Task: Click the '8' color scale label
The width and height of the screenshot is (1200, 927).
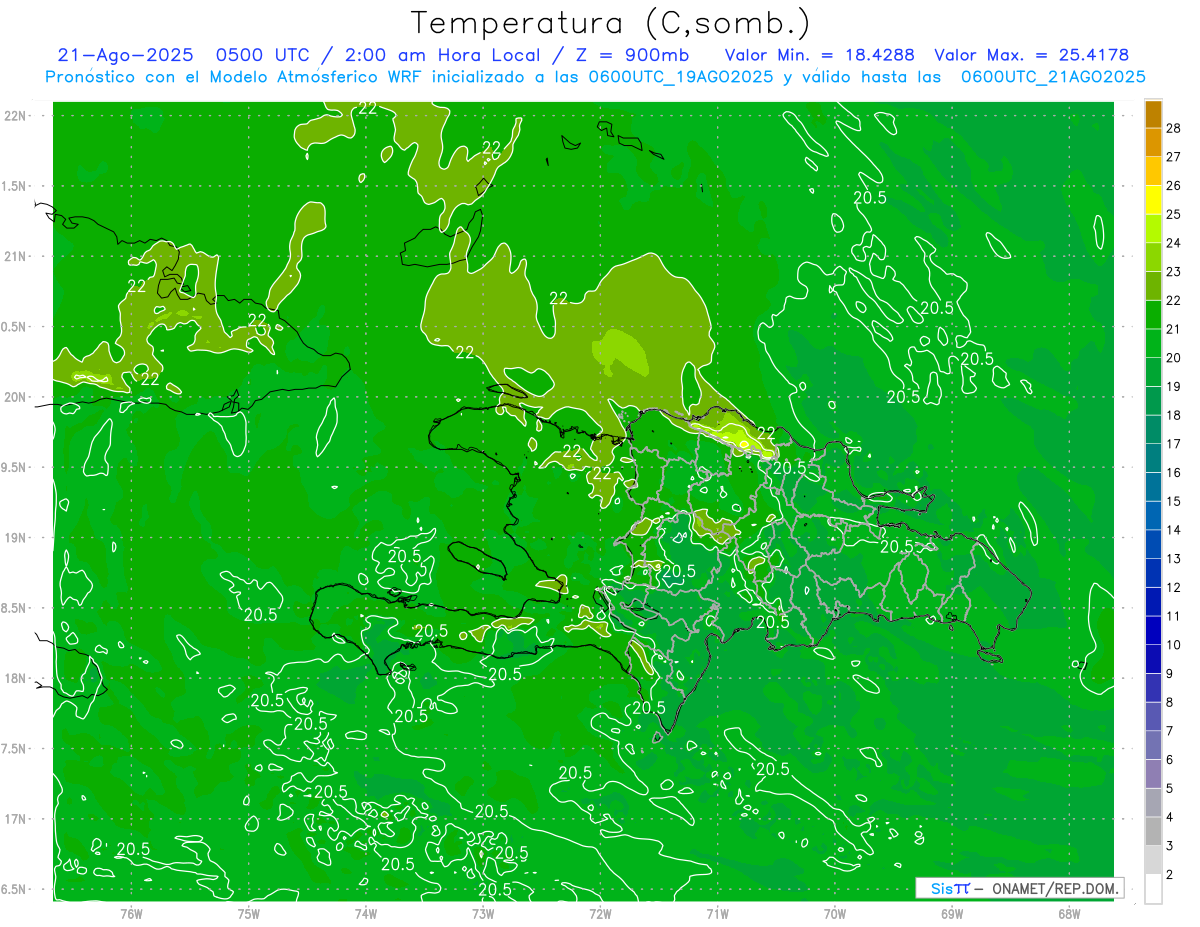Action: (1171, 702)
